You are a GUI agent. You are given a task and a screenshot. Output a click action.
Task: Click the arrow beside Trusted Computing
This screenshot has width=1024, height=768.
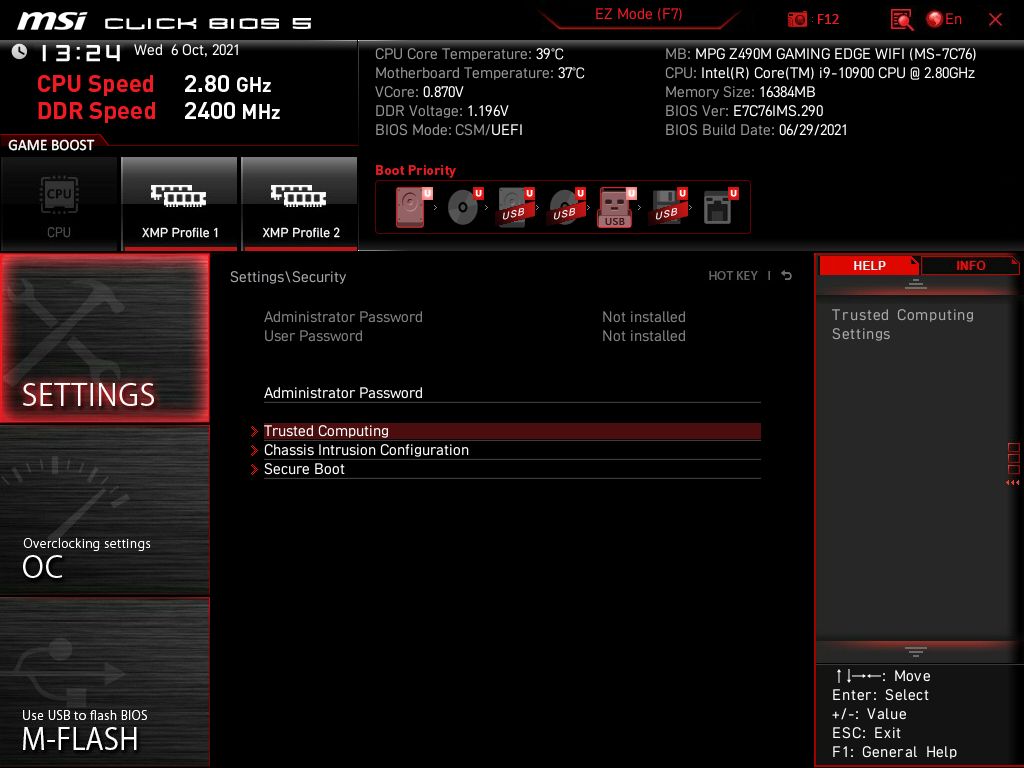click(x=255, y=431)
